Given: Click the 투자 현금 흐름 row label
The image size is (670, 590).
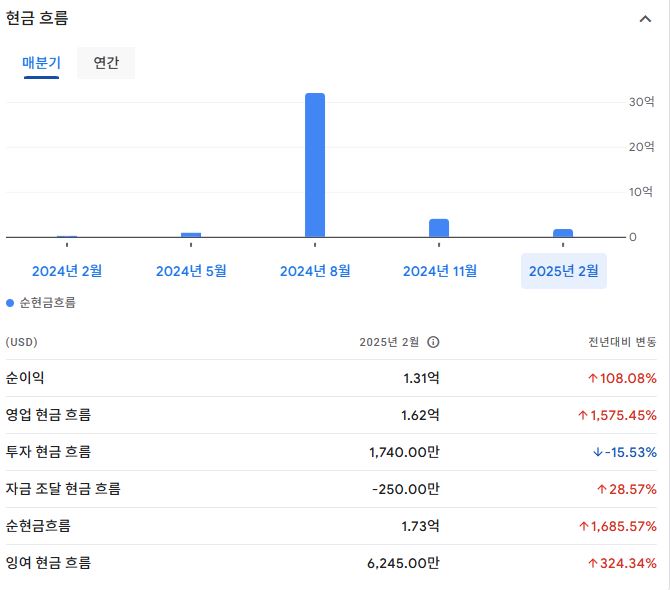Looking at the screenshot, I should click(x=48, y=452).
